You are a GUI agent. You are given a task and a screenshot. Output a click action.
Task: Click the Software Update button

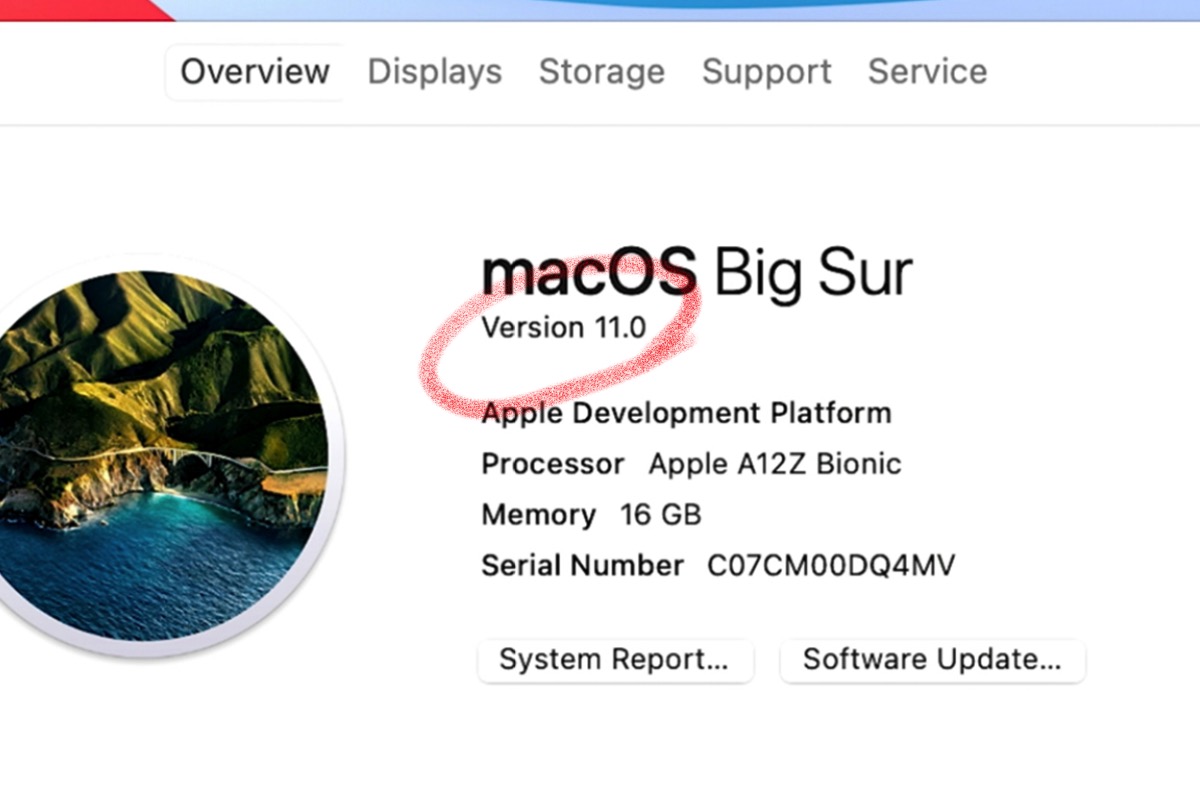click(x=932, y=661)
